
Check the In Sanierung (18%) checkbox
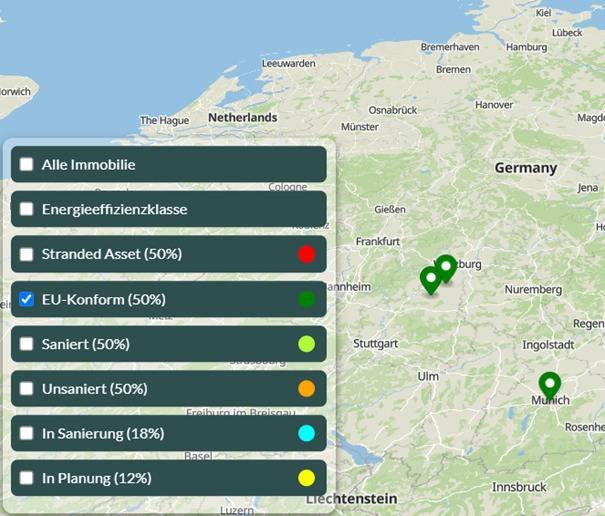coord(27,433)
